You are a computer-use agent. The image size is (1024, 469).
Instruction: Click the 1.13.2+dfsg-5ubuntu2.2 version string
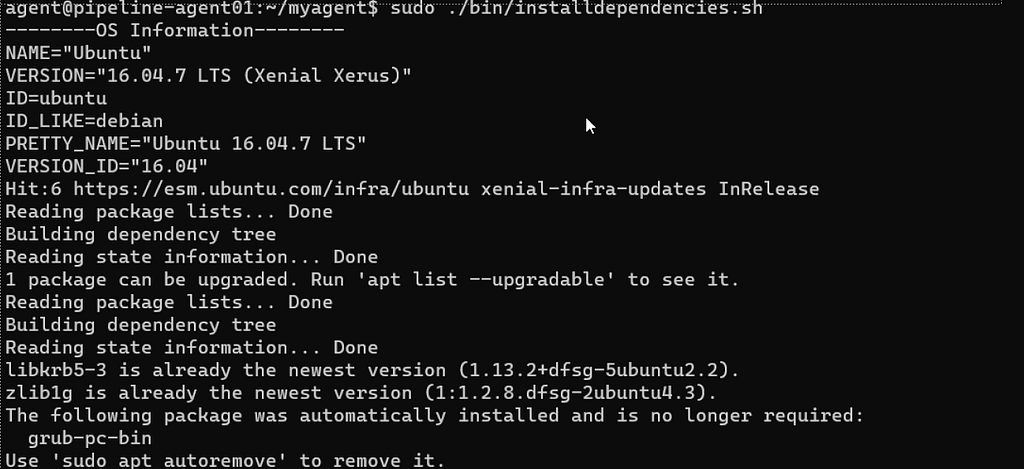click(x=594, y=370)
